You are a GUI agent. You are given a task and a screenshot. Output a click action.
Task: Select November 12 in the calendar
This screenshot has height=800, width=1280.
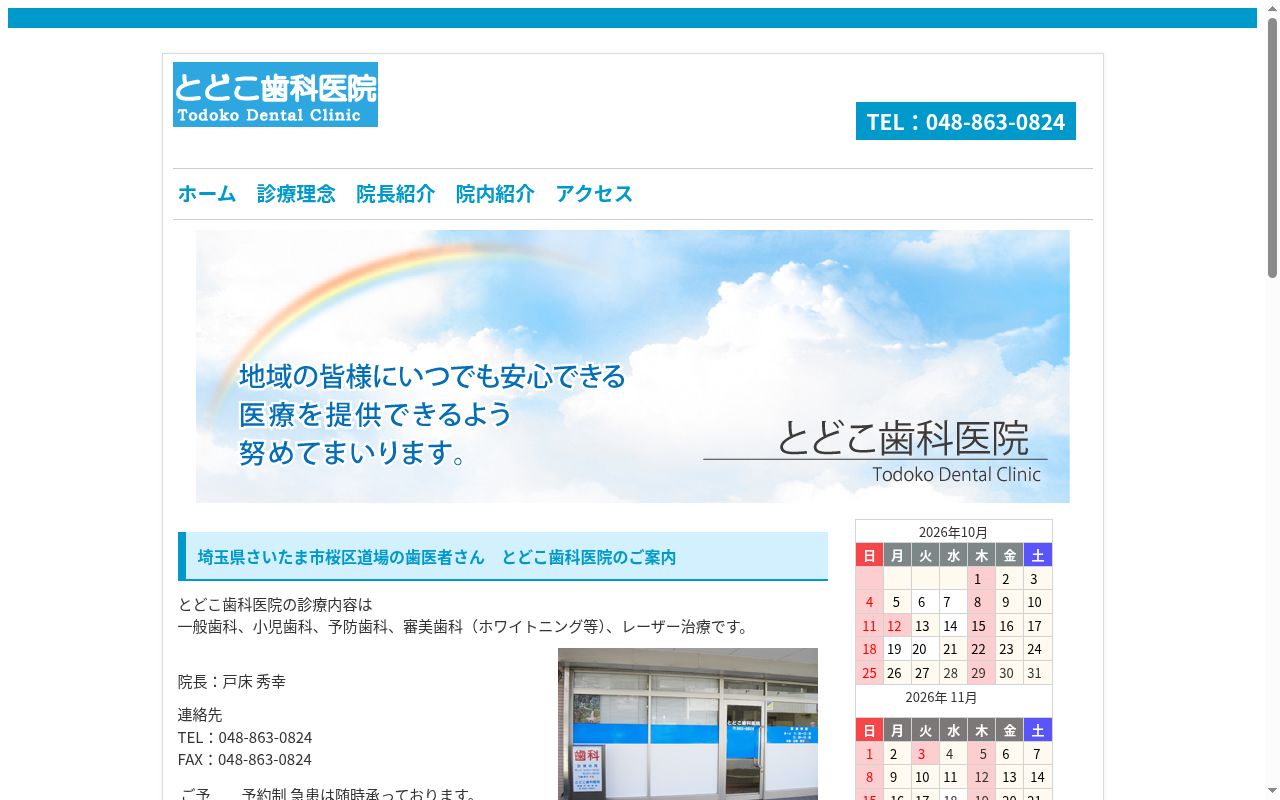[x=981, y=777]
